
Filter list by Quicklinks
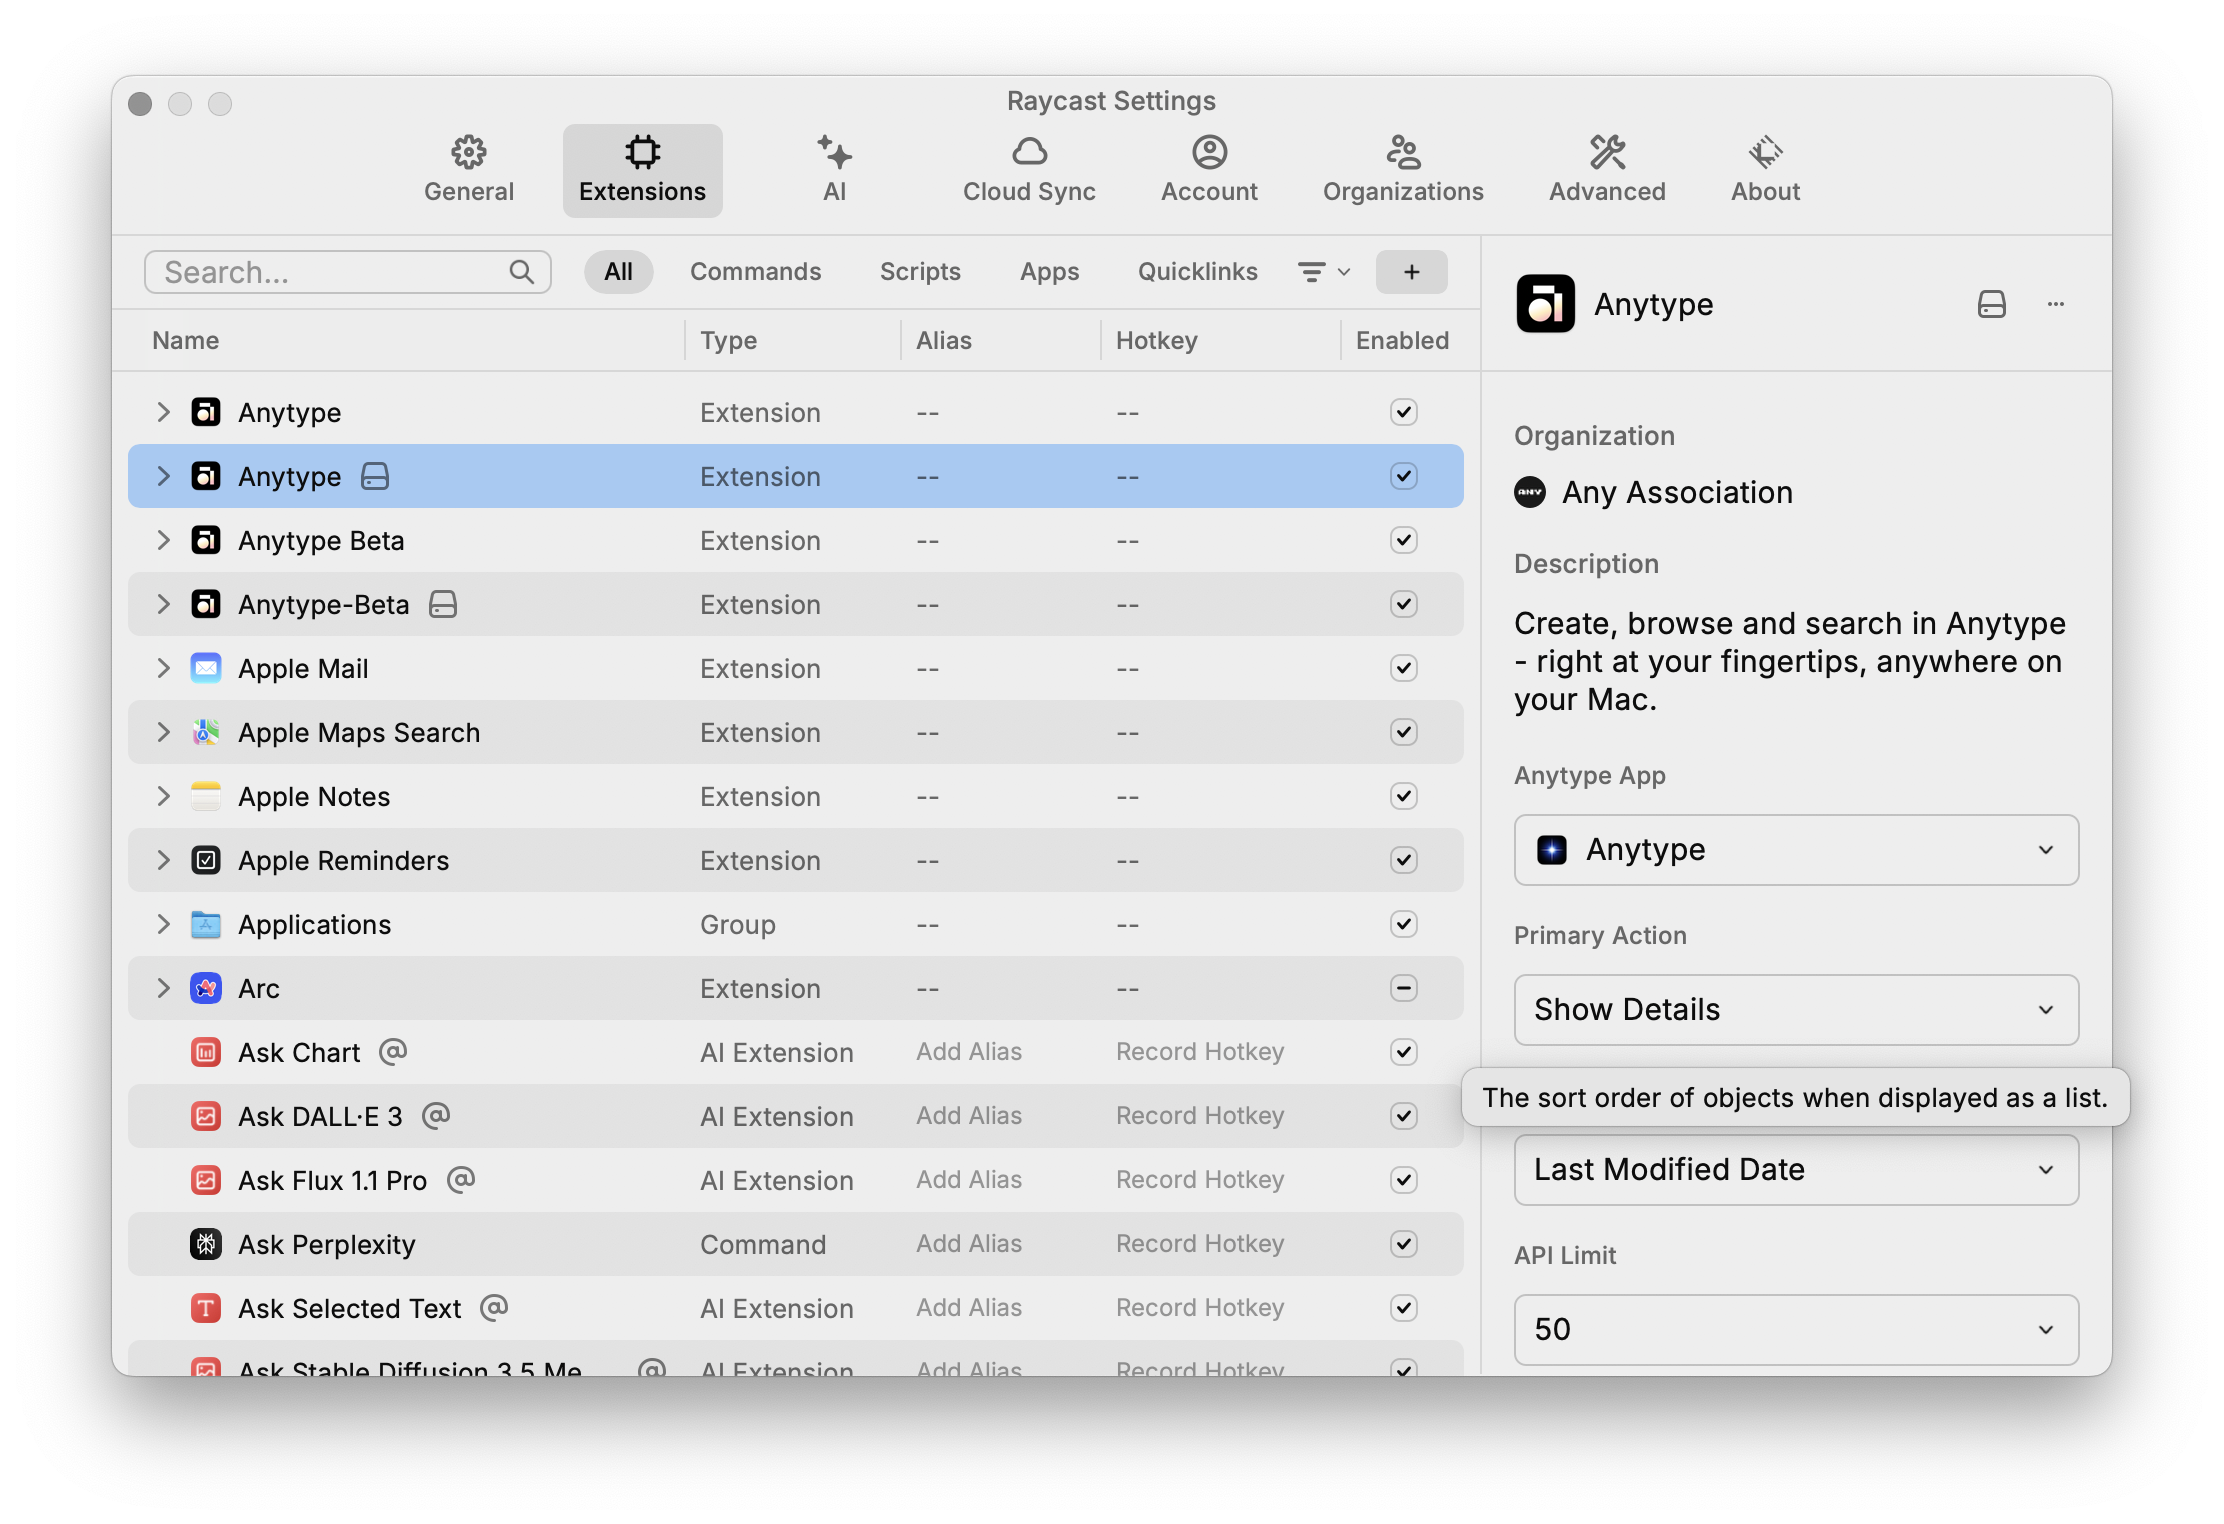[1197, 272]
